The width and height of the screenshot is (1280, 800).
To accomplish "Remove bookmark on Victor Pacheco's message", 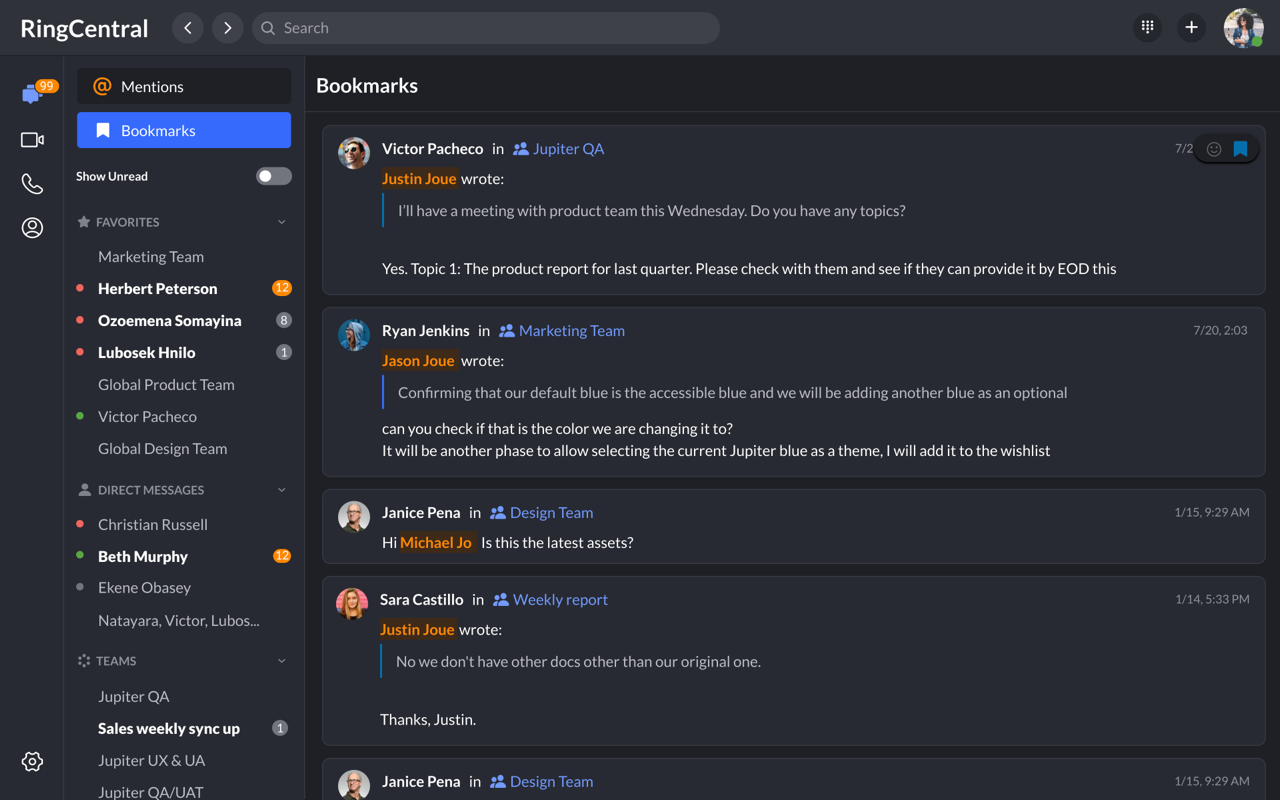I will pyautogui.click(x=1241, y=149).
